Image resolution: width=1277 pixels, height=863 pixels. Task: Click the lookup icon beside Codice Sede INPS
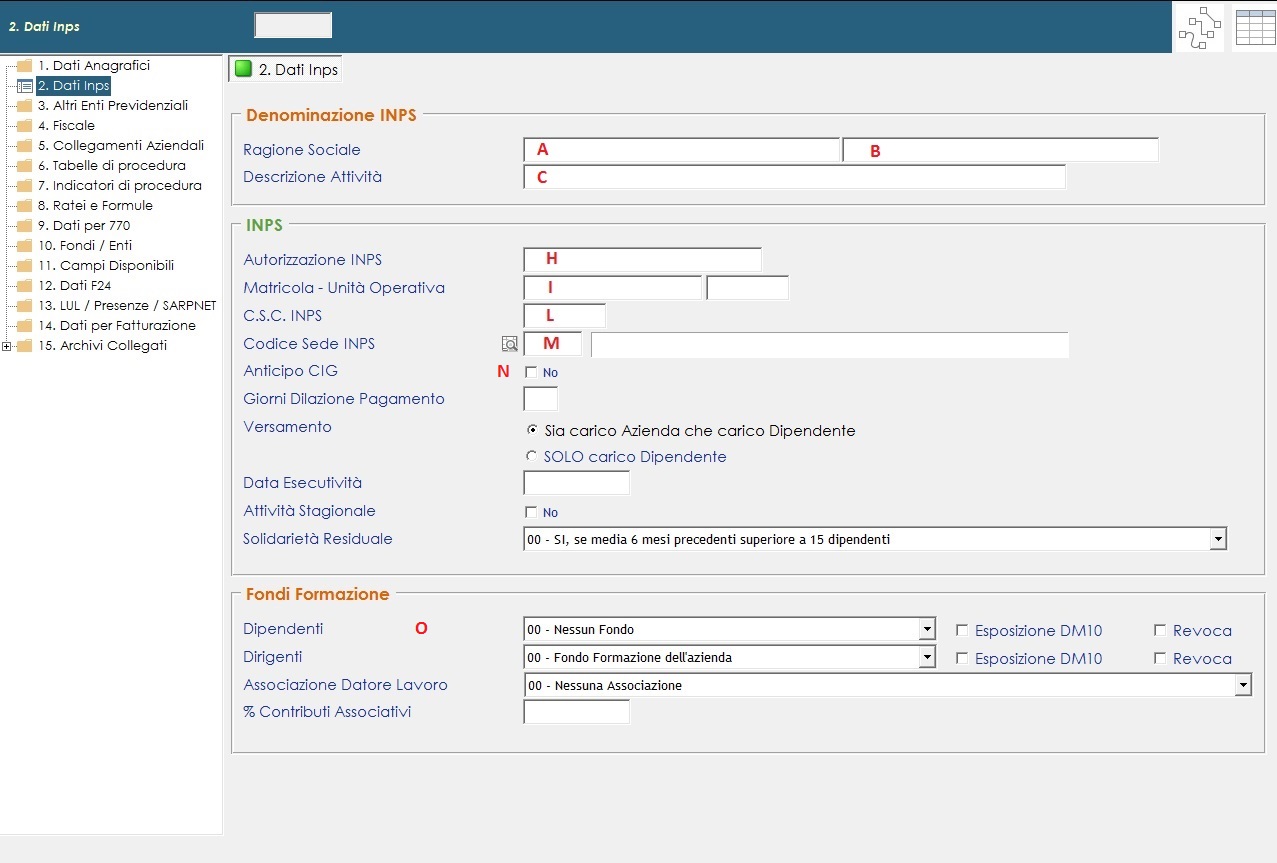510,344
